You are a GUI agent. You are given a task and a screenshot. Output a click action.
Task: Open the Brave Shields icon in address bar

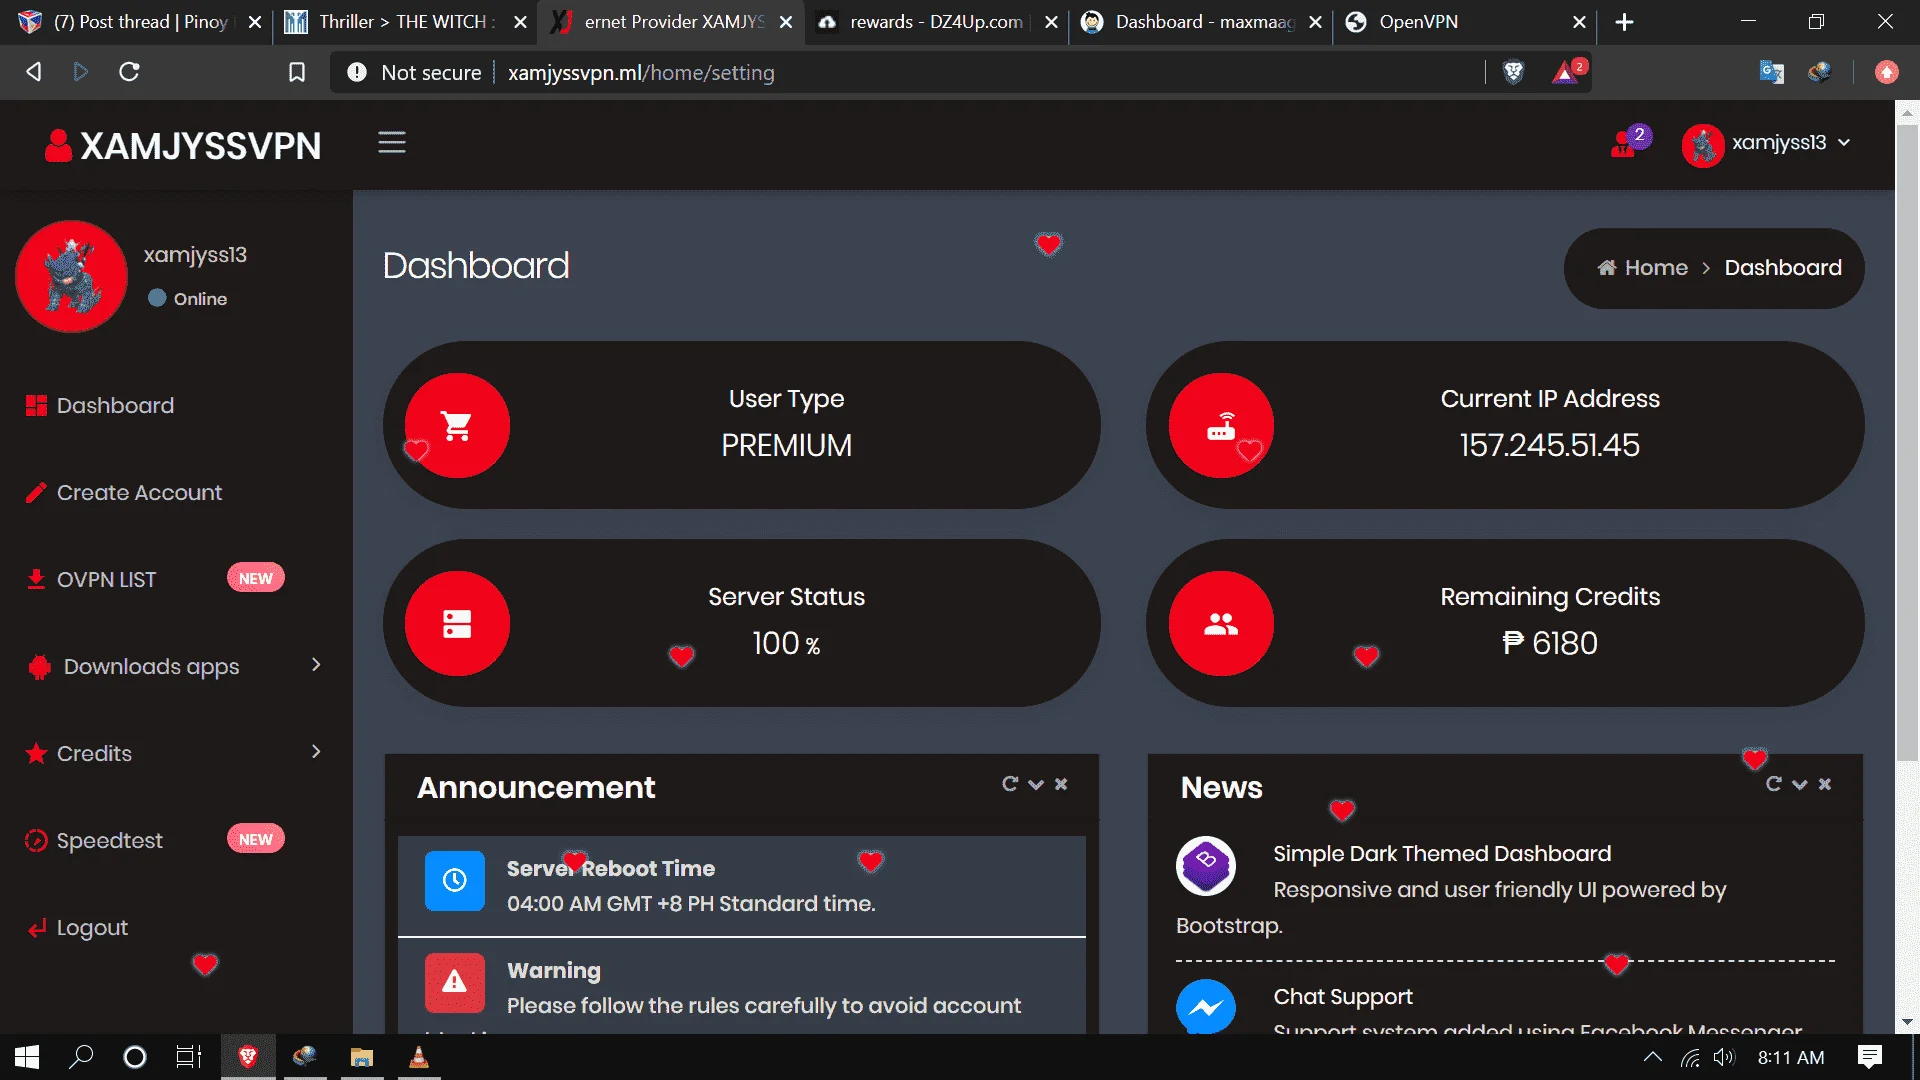(1513, 72)
